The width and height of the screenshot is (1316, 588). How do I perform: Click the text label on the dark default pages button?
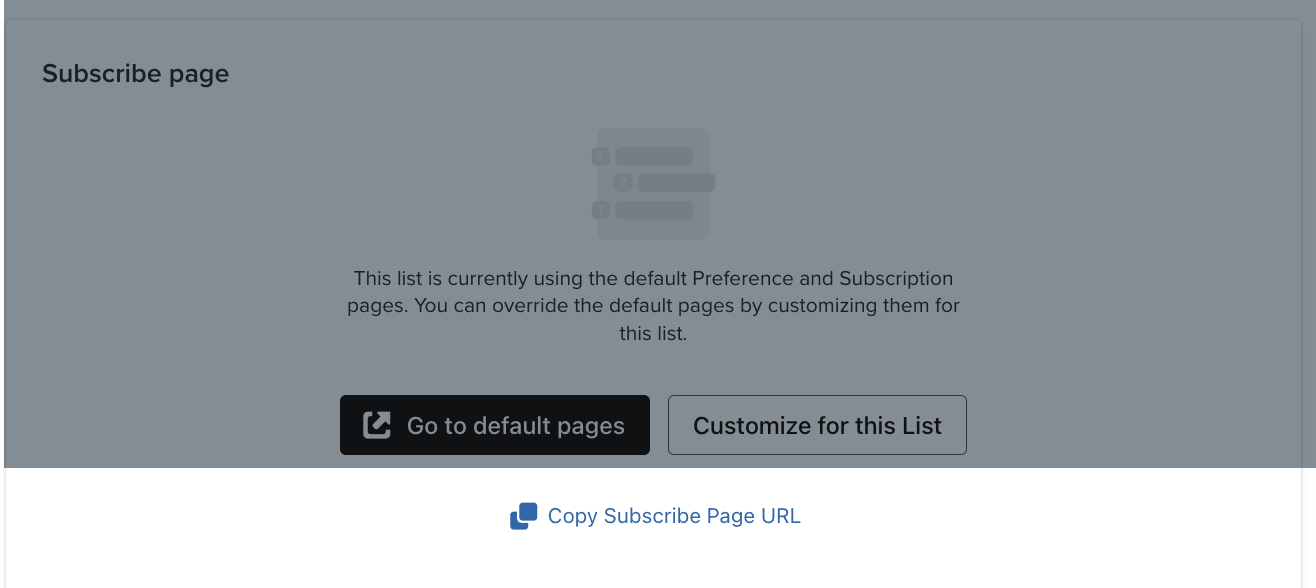514,424
